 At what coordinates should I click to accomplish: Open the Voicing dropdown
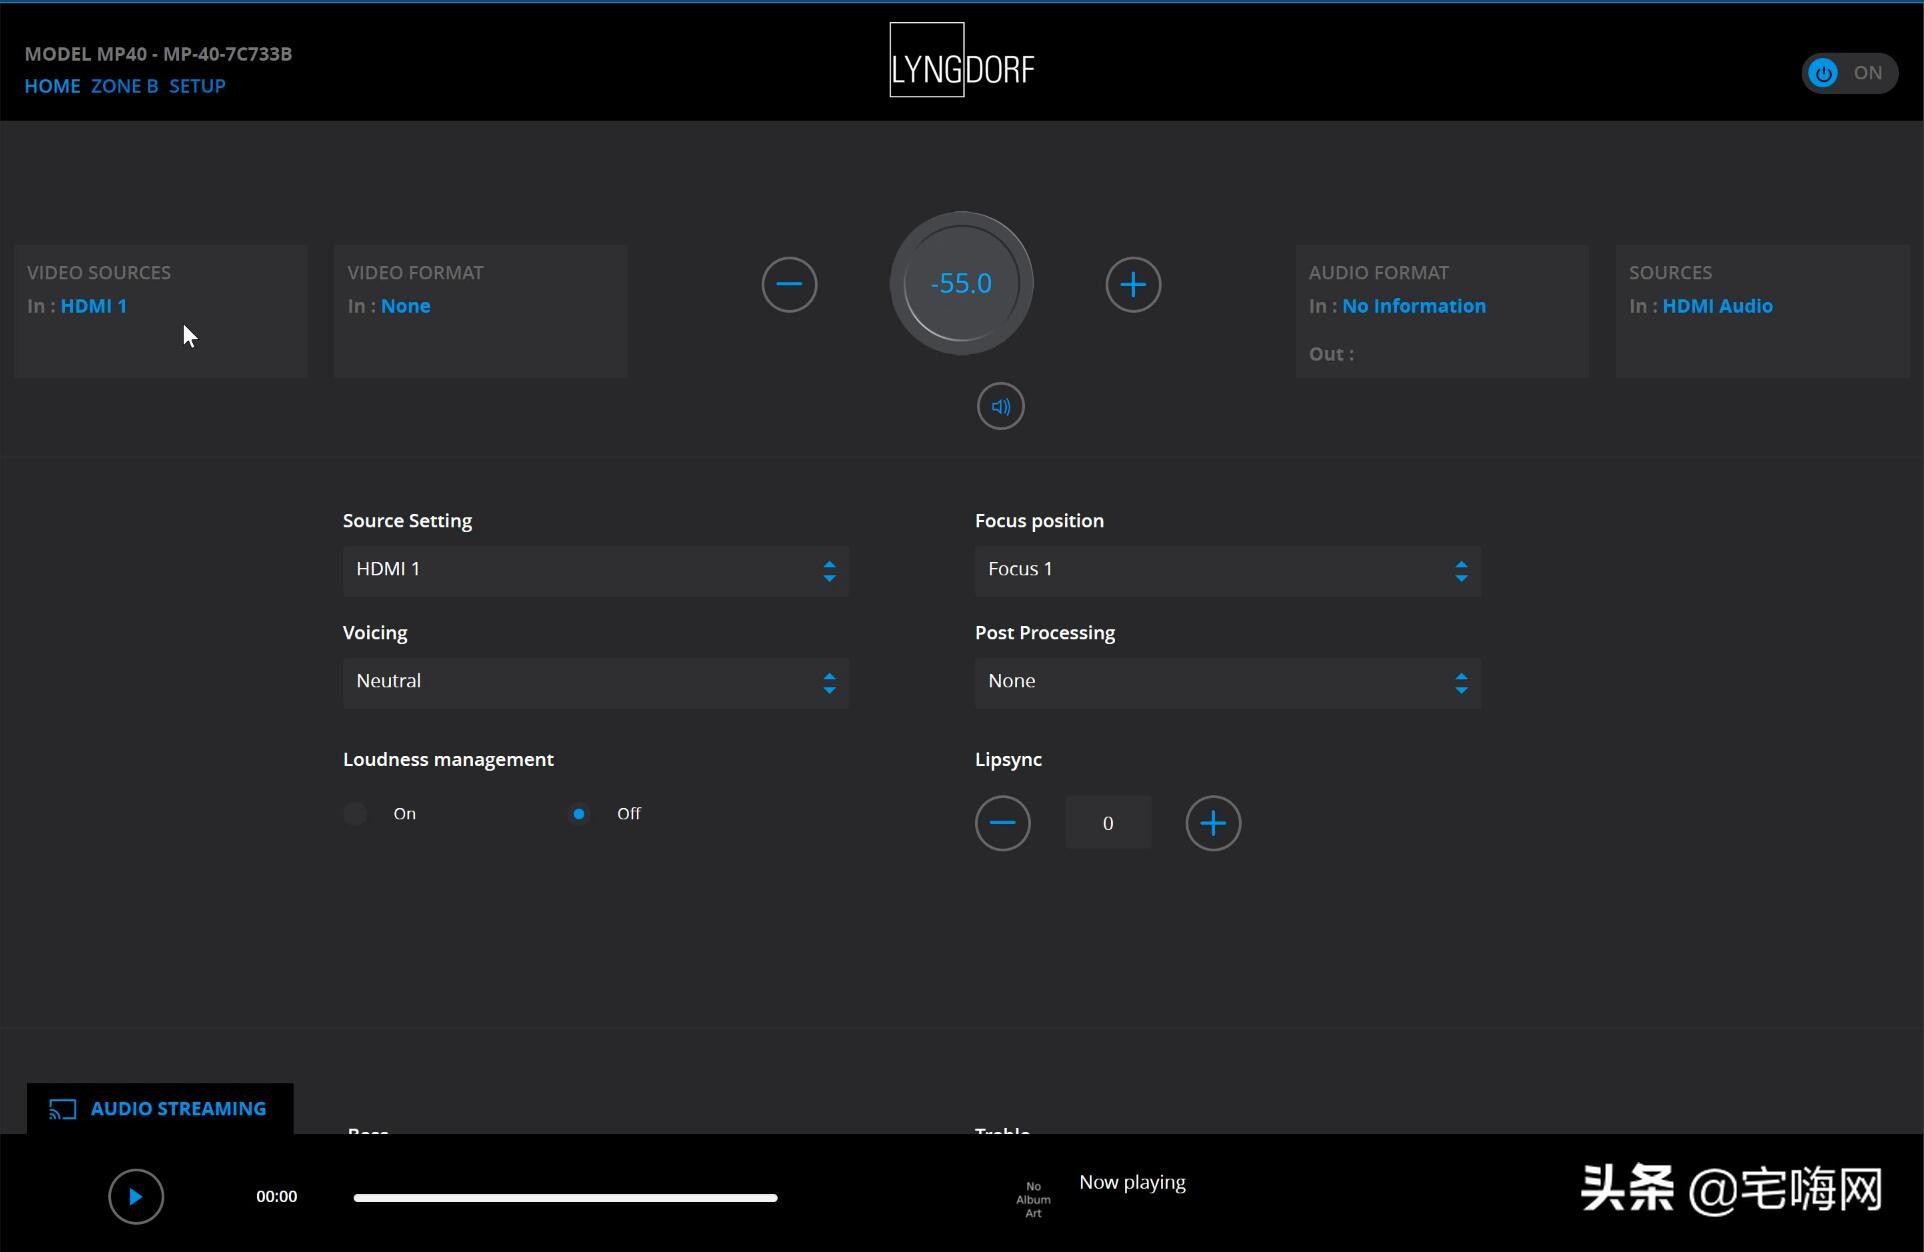coord(595,682)
